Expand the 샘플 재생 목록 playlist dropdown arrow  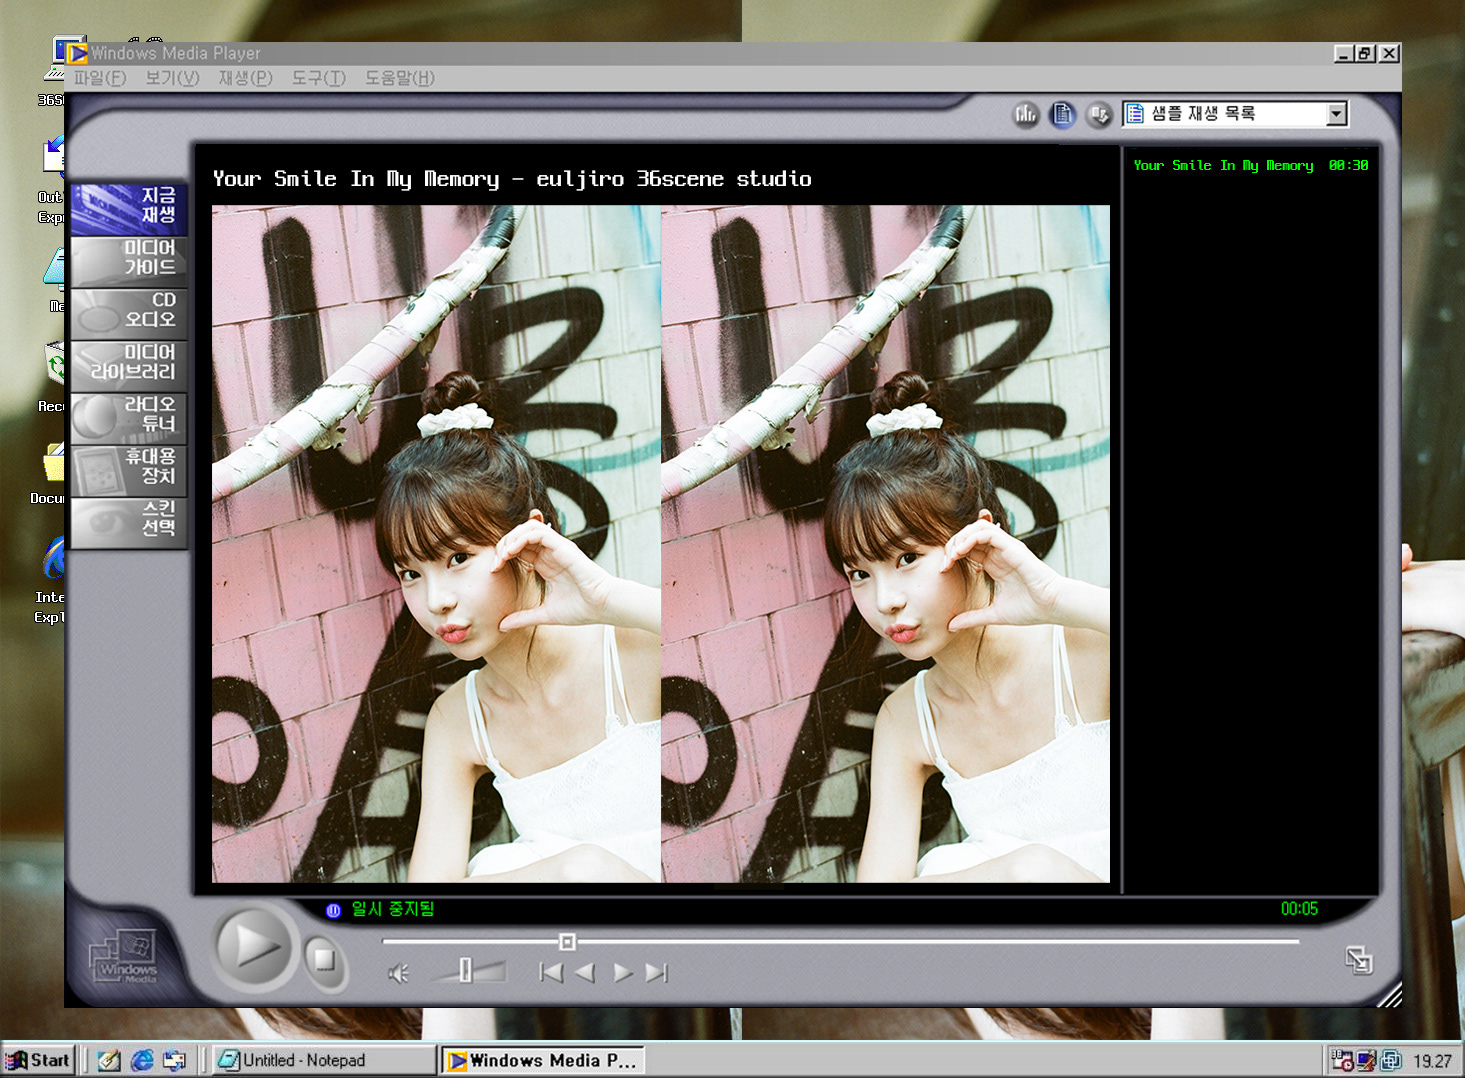pyautogui.click(x=1336, y=114)
